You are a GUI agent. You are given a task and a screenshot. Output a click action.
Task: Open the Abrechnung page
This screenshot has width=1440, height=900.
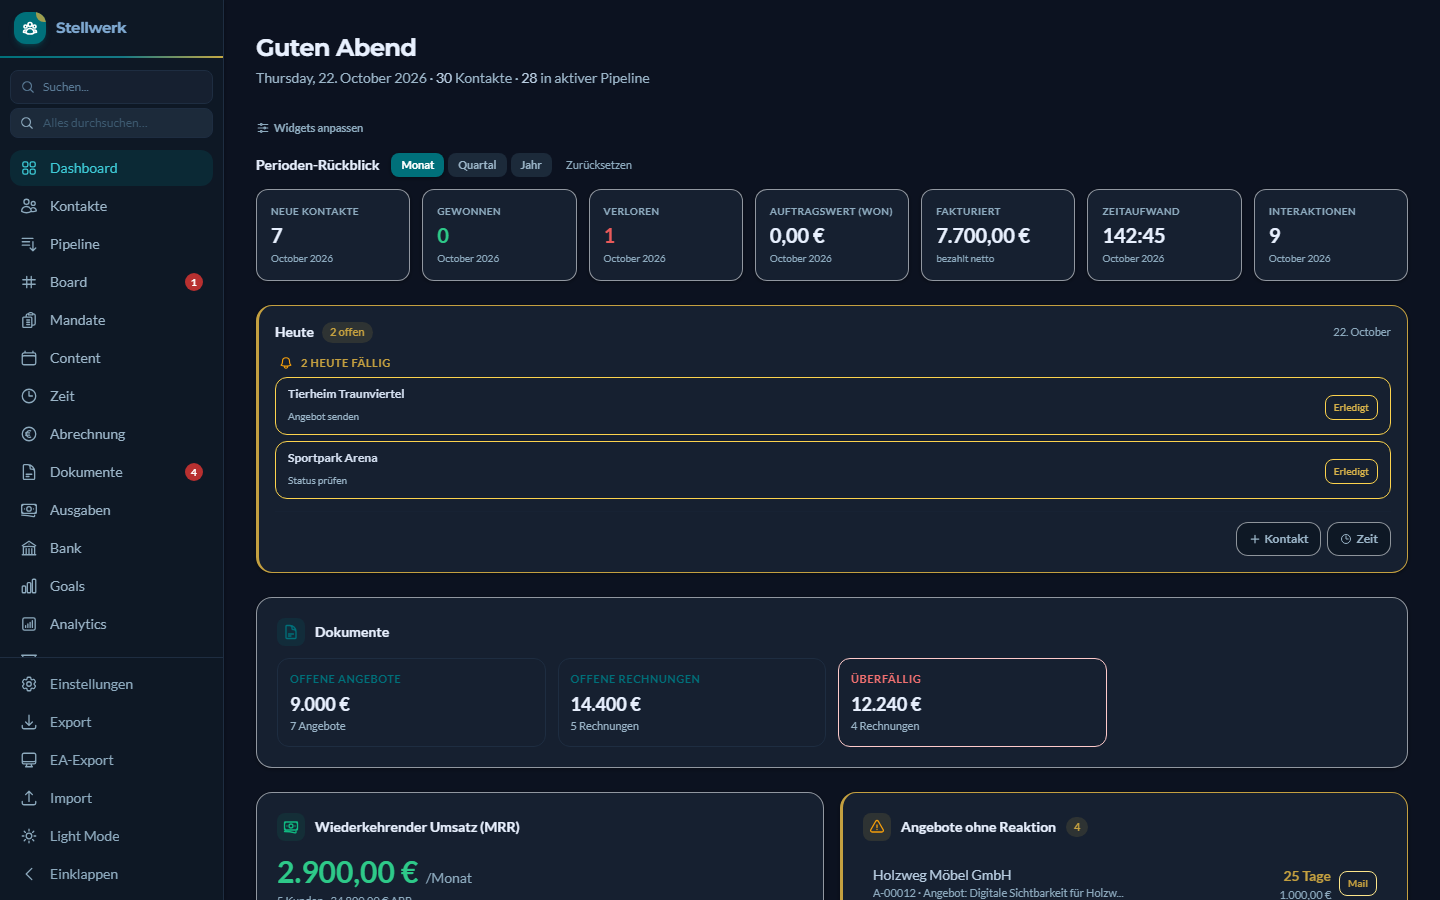[111, 434]
